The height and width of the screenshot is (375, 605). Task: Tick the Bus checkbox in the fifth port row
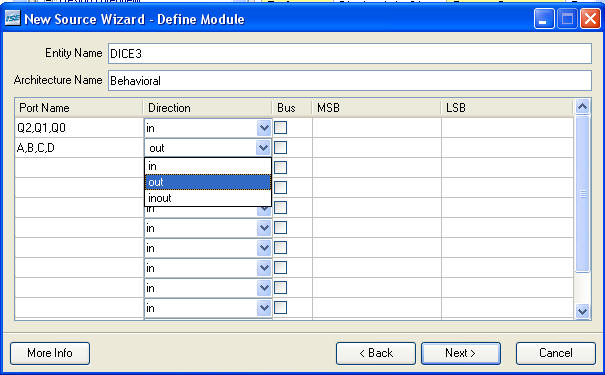click(281, 208)
